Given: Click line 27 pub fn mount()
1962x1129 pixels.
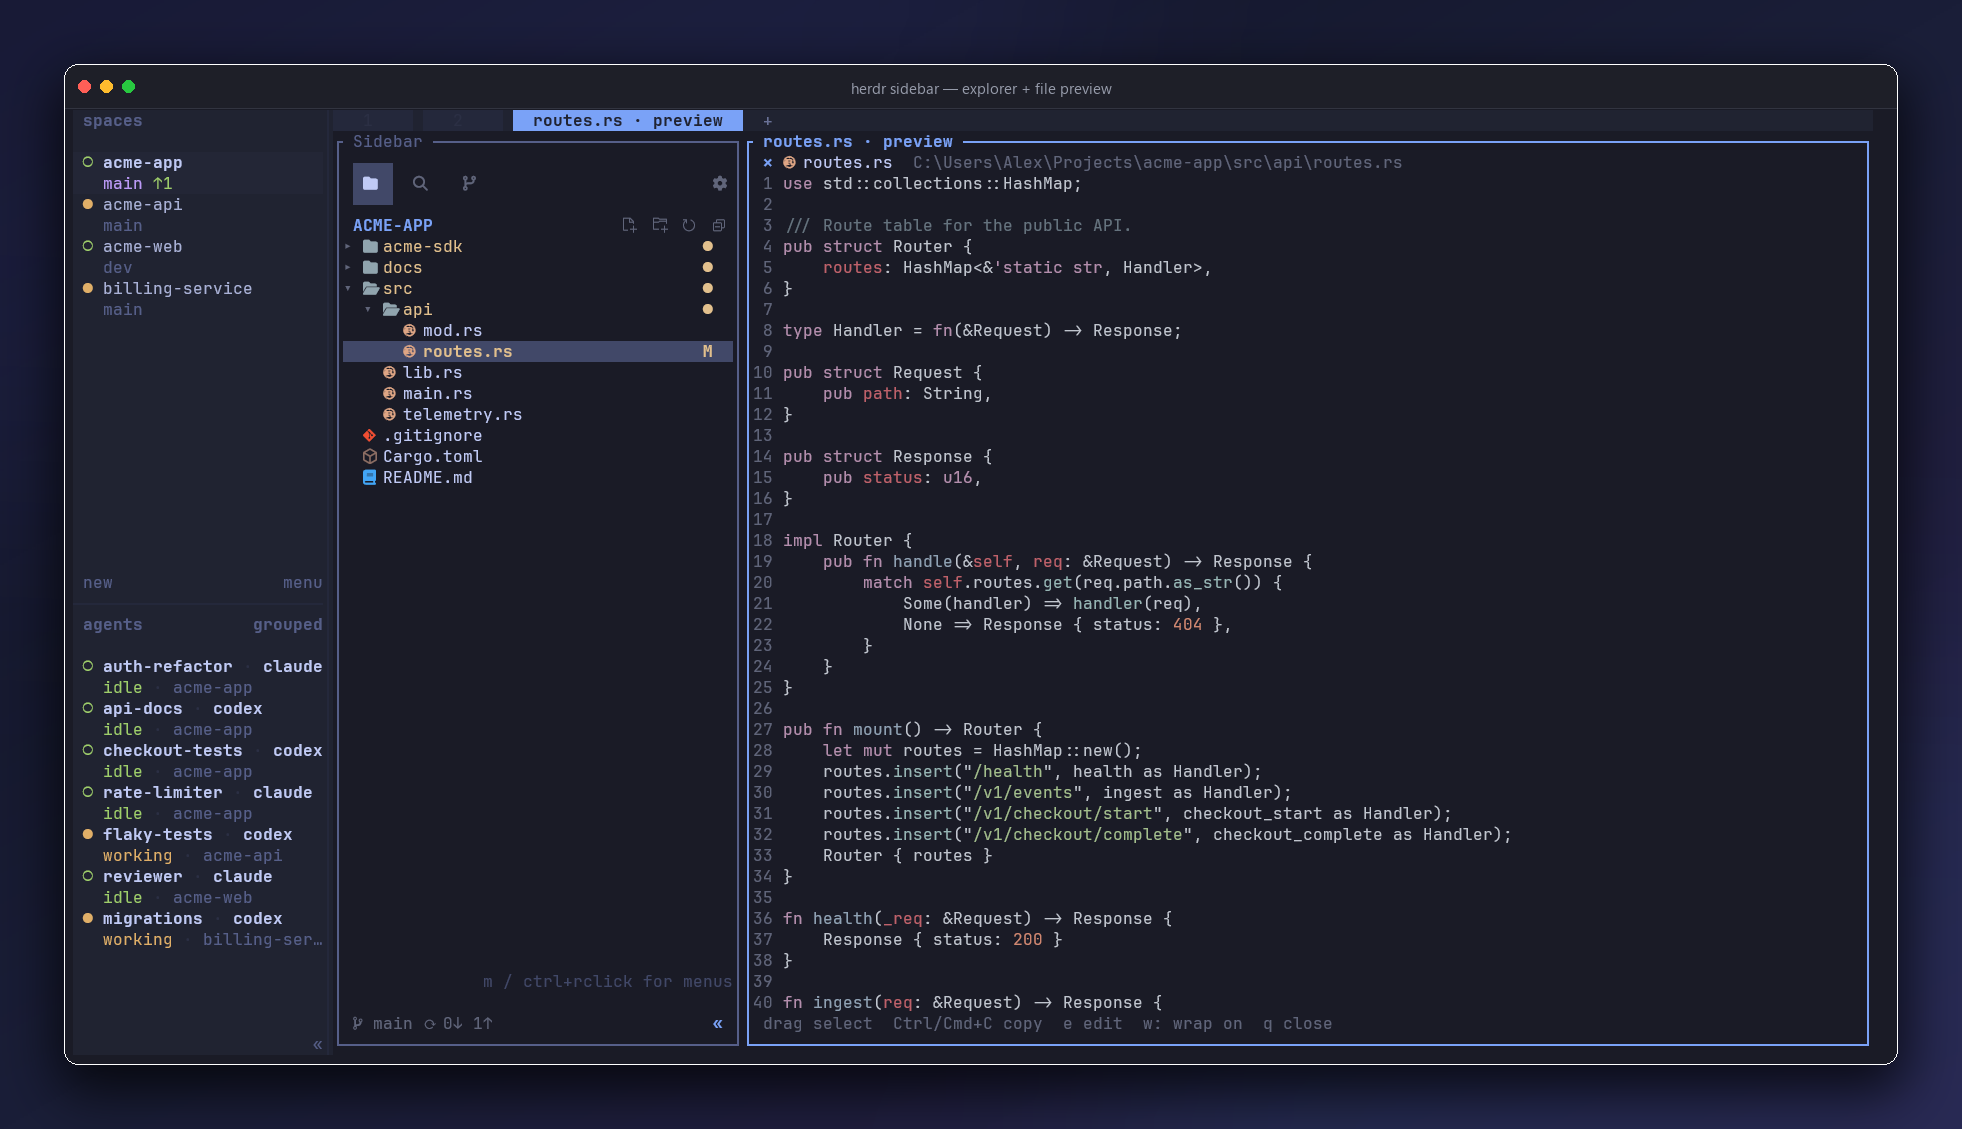Looking at the screenshot, I should 912,730.
